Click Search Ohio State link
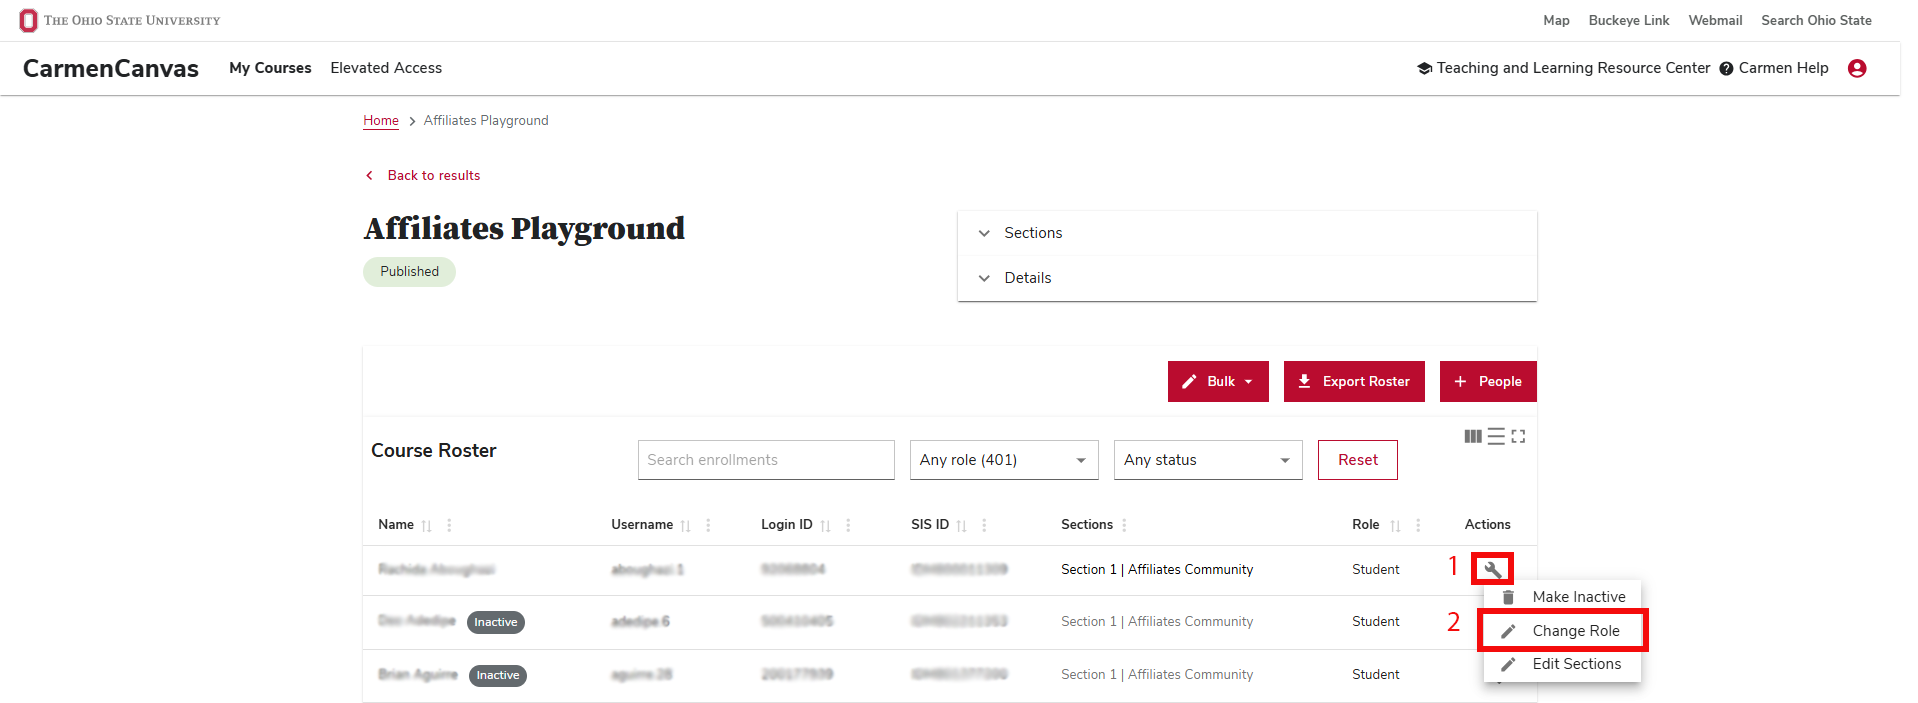Image resolution: width=1918 pixels, height=703 pixels. coord(1816,20)
